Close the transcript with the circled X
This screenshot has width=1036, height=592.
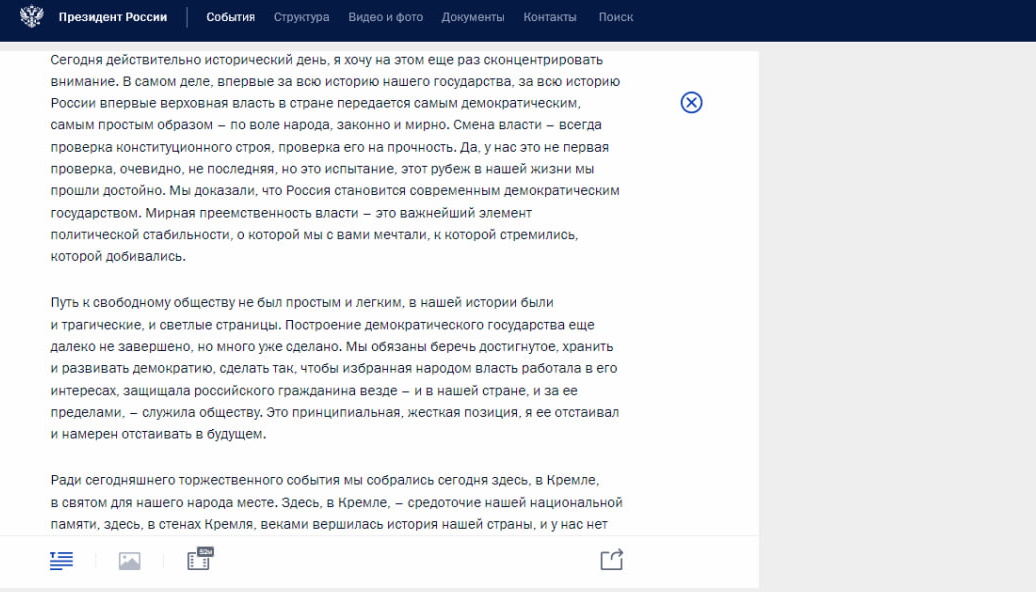[x=691, y=102]
